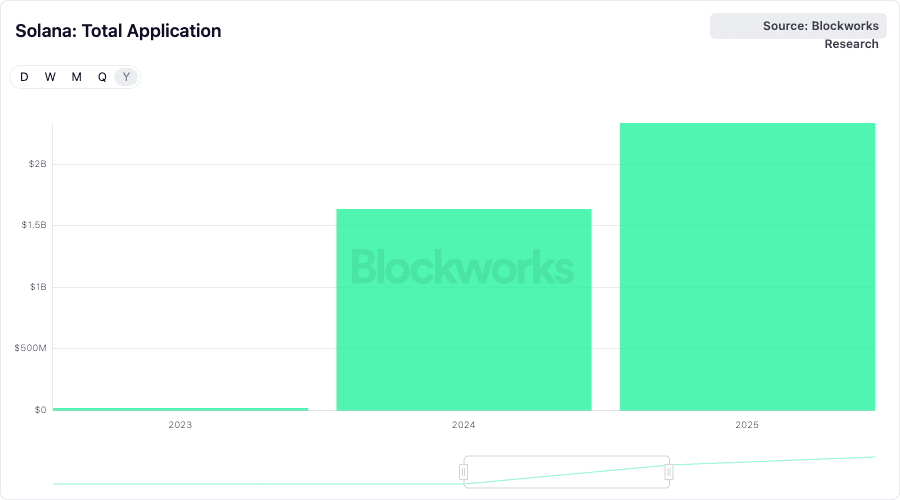Click the $500M y-axis label
Image resolution: width=900 pixels, height=500 pixels.
click(x=32, y=348)
